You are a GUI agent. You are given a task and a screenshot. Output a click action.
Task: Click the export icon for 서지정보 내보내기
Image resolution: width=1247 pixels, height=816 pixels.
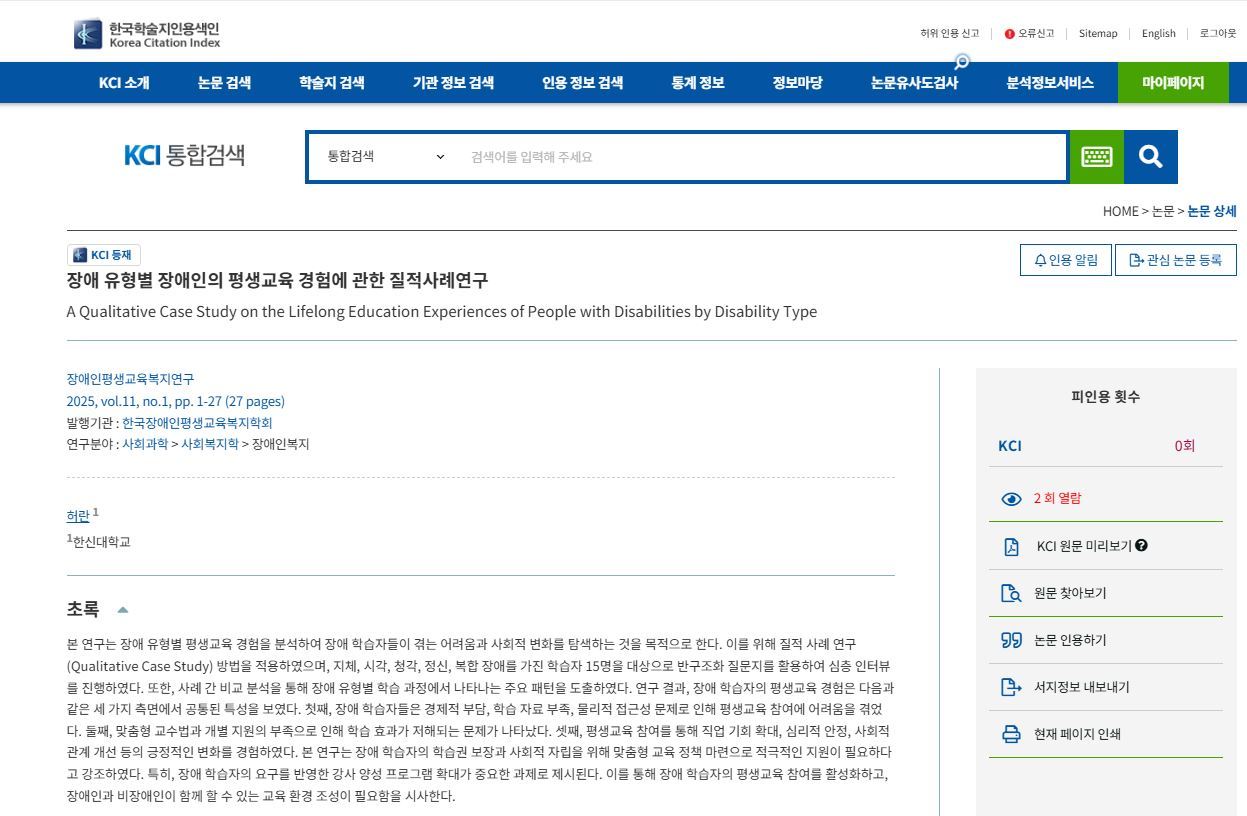coord(1011,687)
